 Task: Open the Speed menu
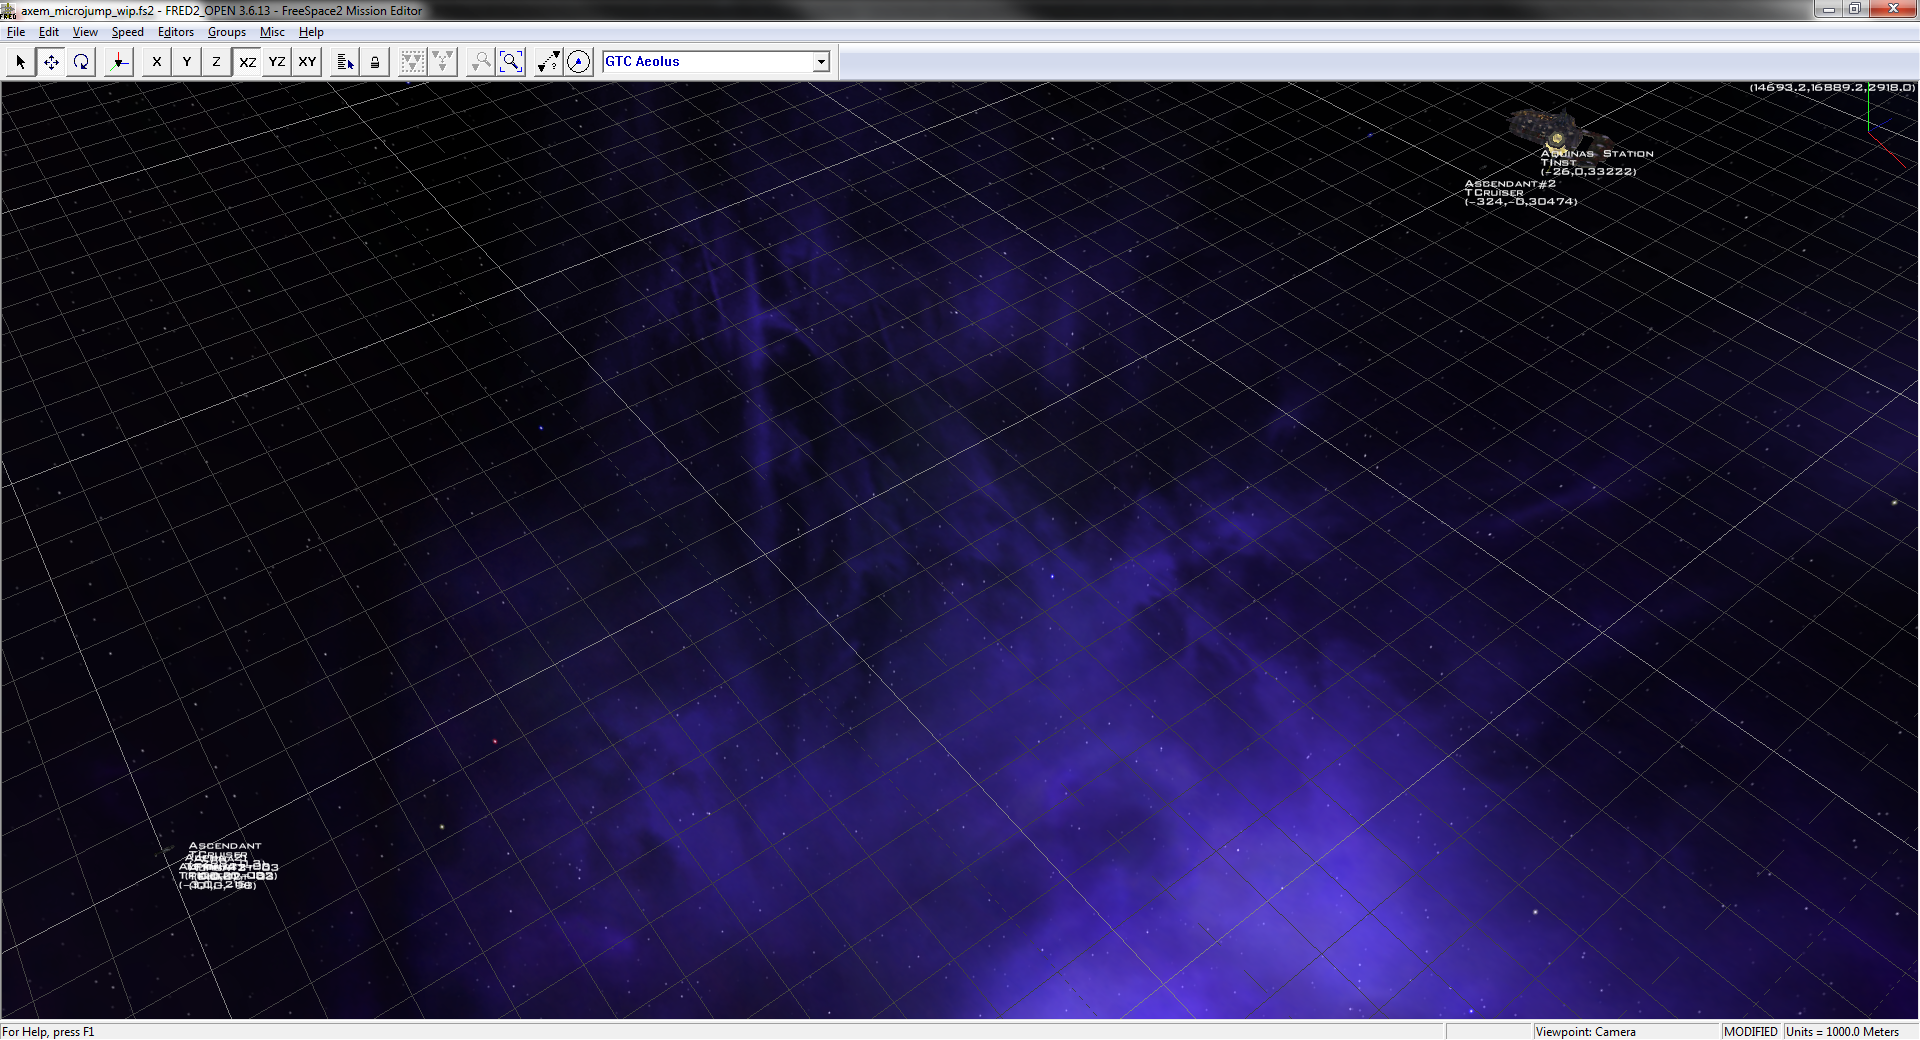pos(127,32)
